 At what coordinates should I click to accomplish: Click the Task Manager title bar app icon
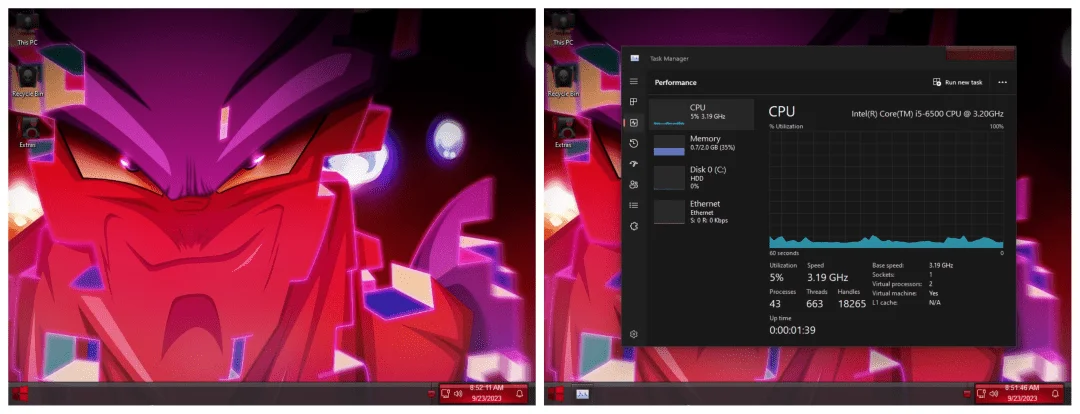tap(634, 59)
